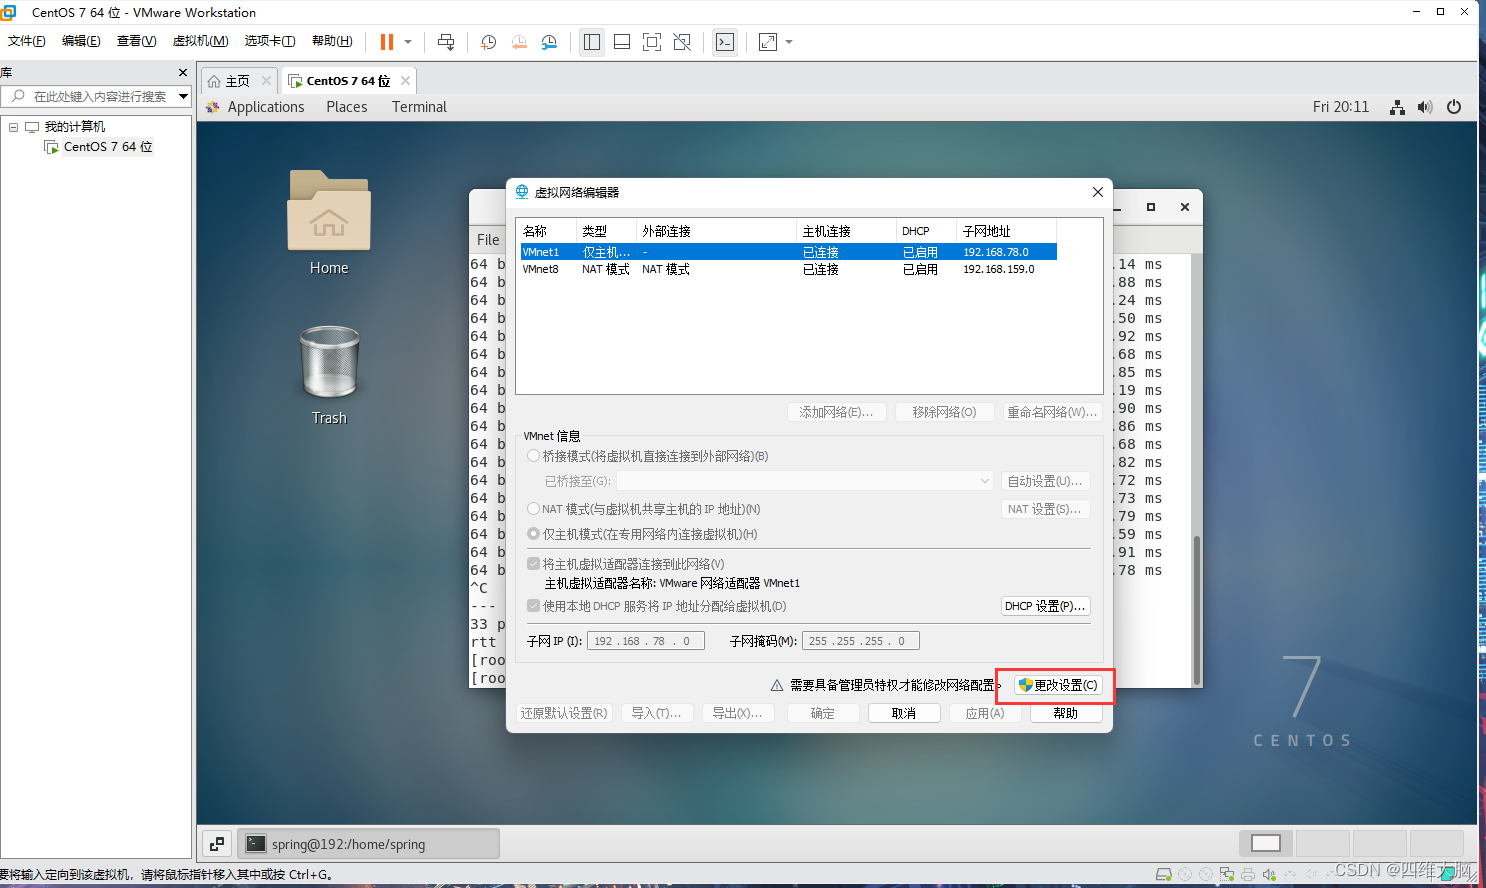Open the power options dropdown arrow beside pause
Viewport: 1486px width, 888px height.
(x=408, y=42)
